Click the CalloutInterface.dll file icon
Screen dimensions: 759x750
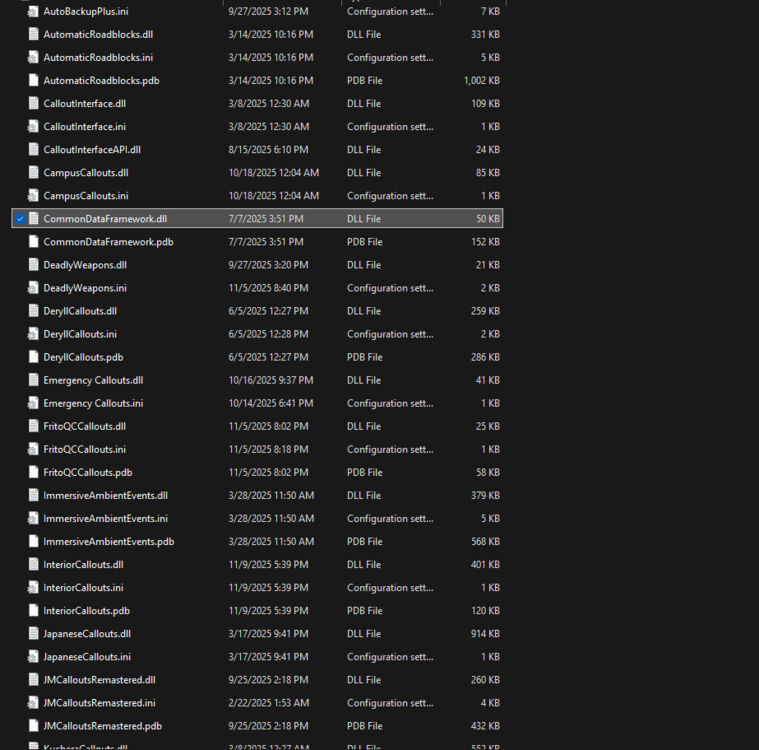(33, 104)
